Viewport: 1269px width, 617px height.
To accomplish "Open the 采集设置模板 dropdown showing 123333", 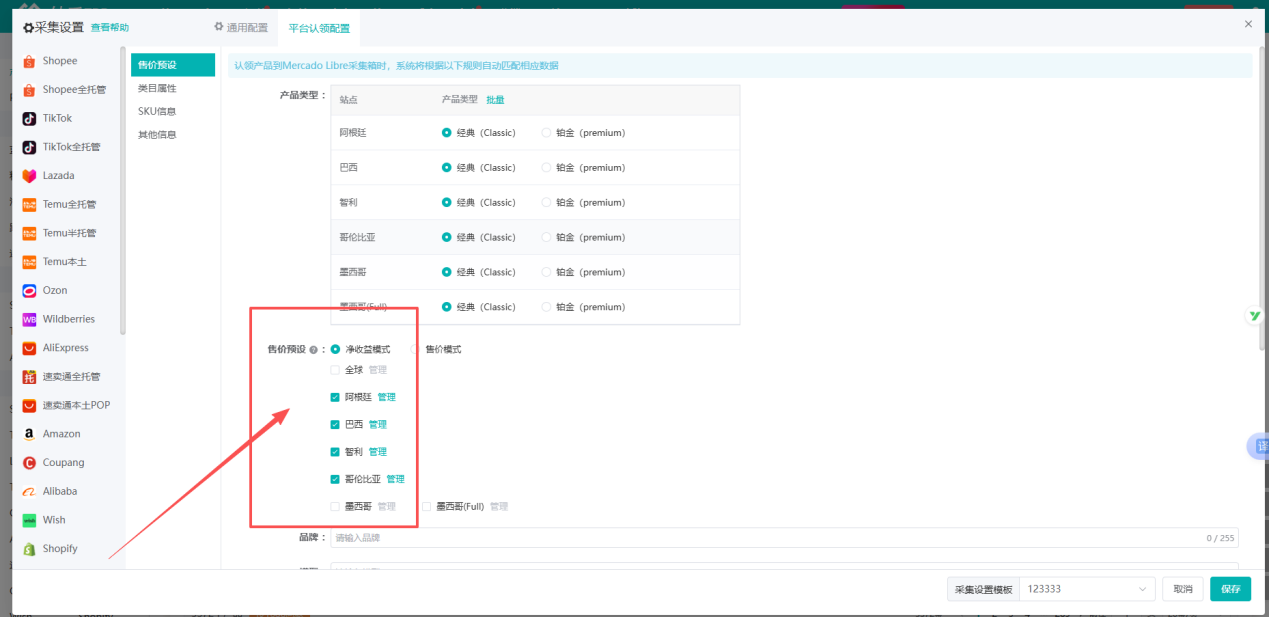I will 1086,589.
